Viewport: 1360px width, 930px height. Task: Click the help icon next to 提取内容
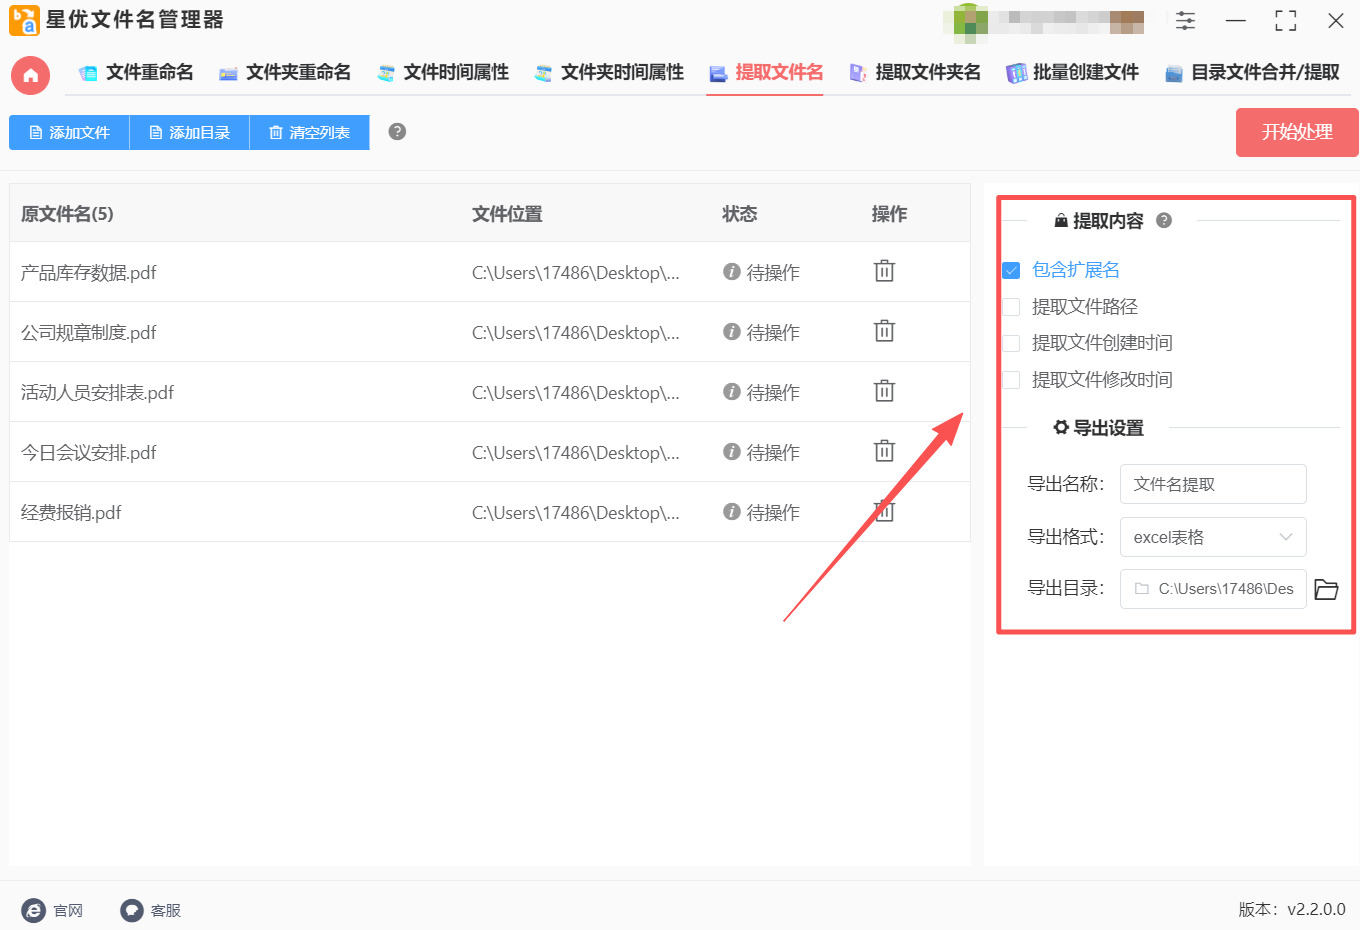coord(1163,221)
